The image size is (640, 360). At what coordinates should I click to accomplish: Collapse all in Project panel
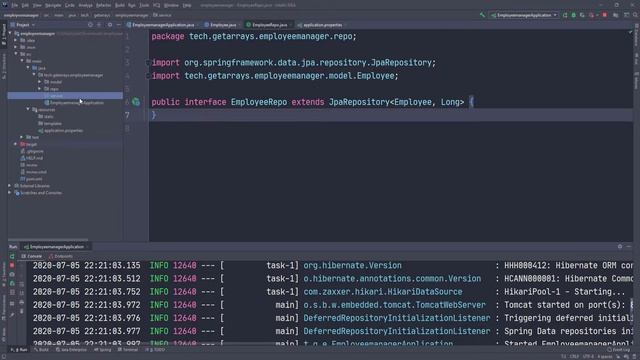tap(99, 25)
